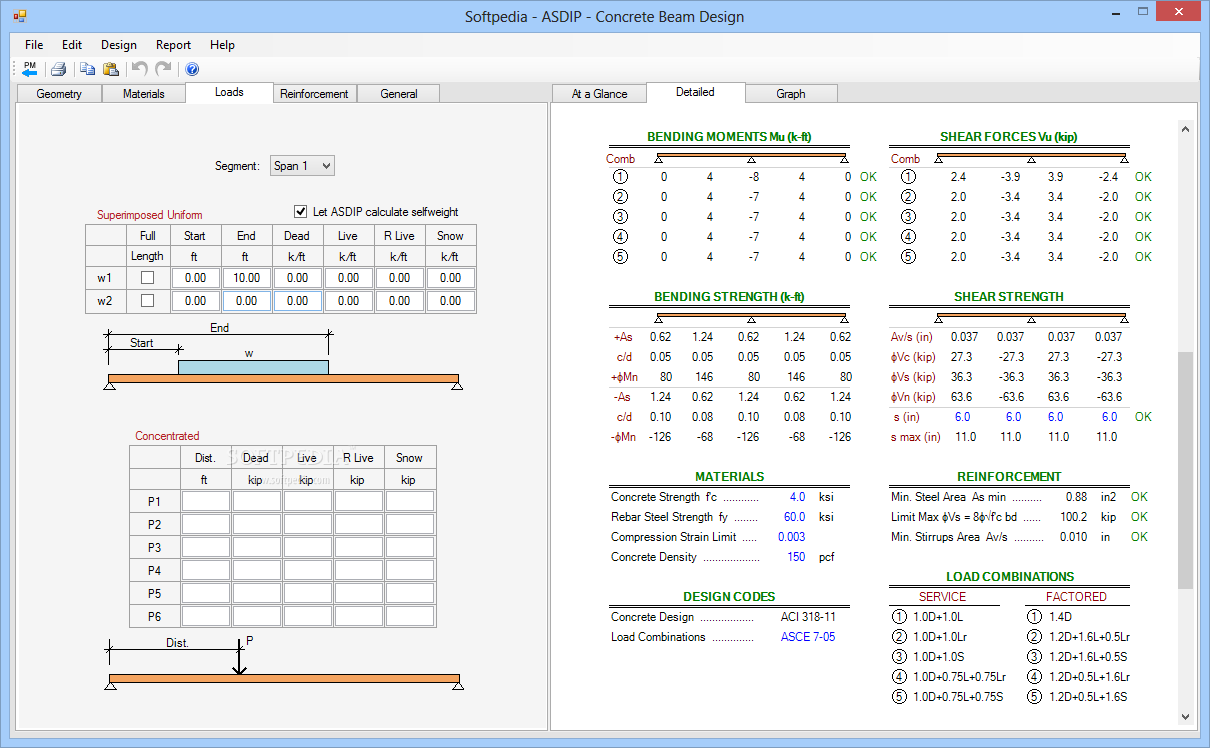Click the Copy toolbar icon
The image size is (1210, 748).
88,69
